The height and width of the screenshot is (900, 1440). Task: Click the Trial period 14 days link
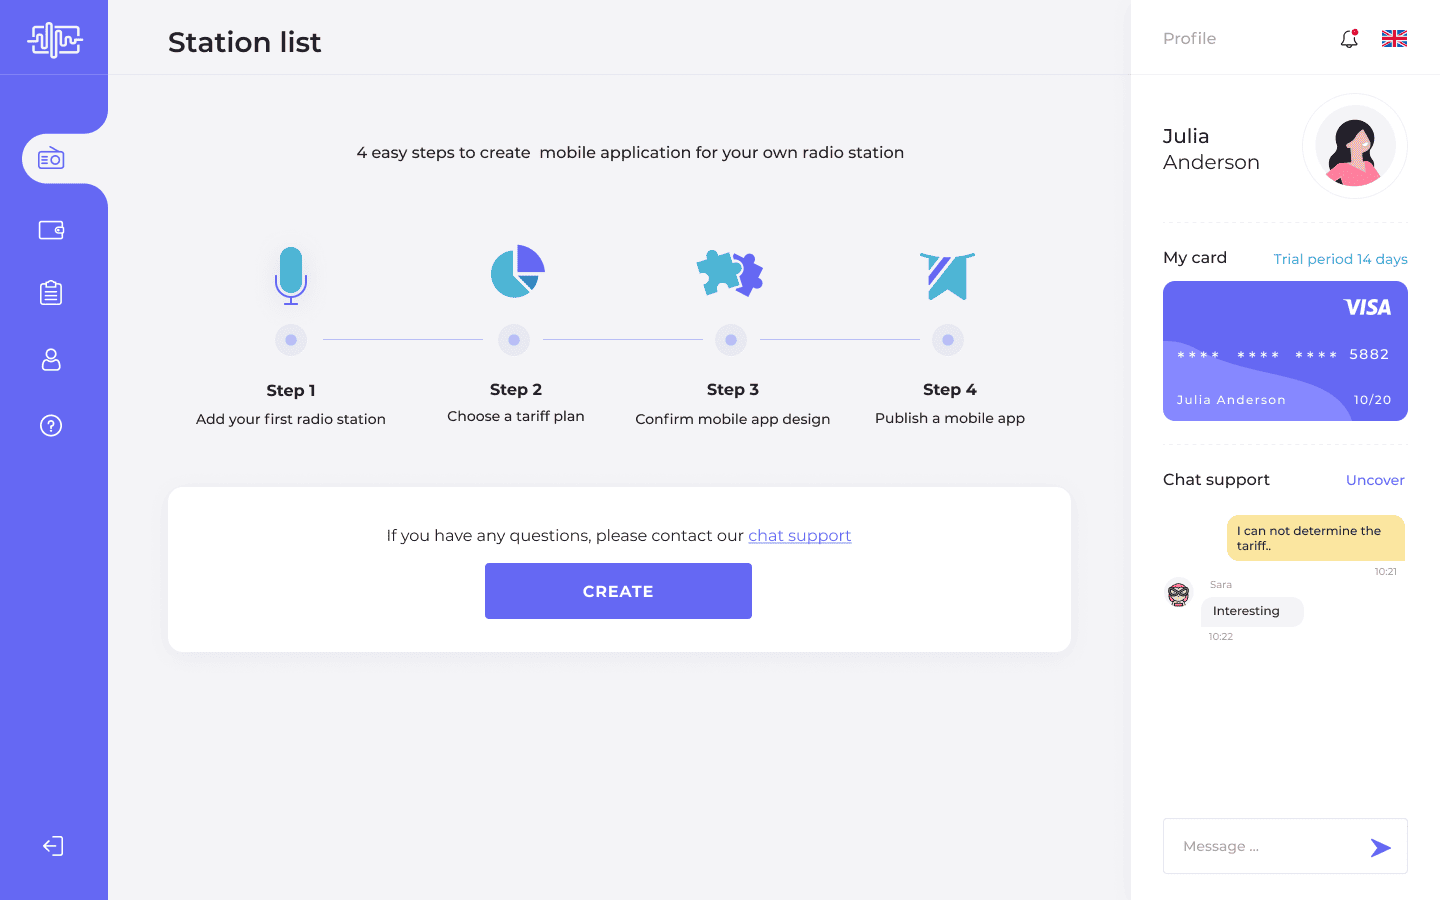1340,259
